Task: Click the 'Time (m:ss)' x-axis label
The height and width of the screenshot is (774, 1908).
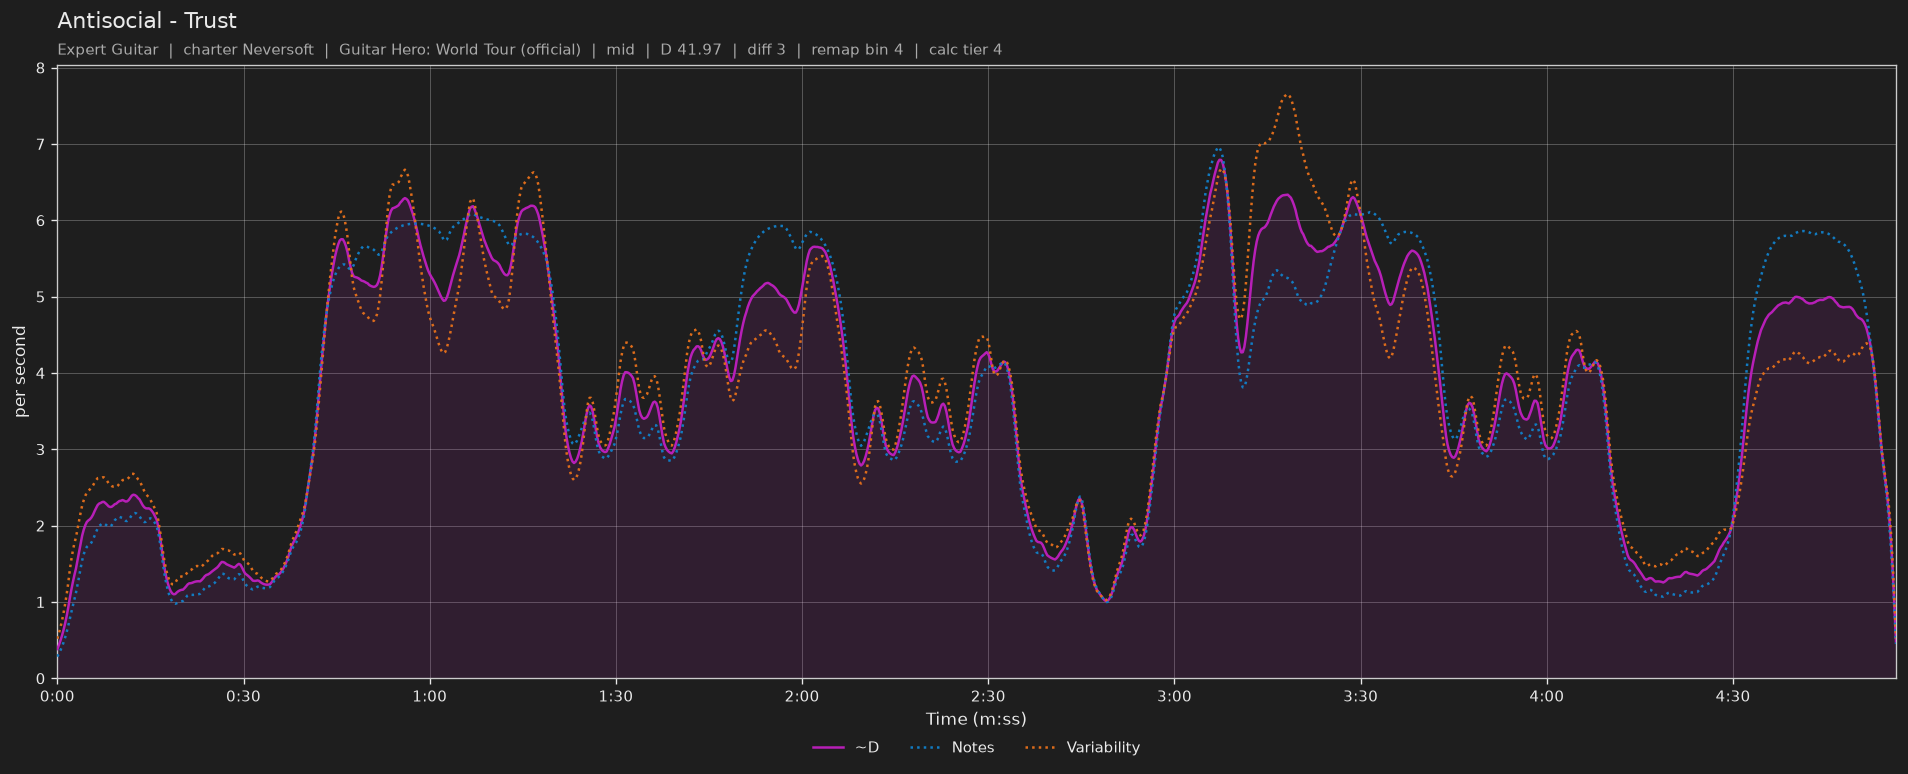Action: click(976, 719)
